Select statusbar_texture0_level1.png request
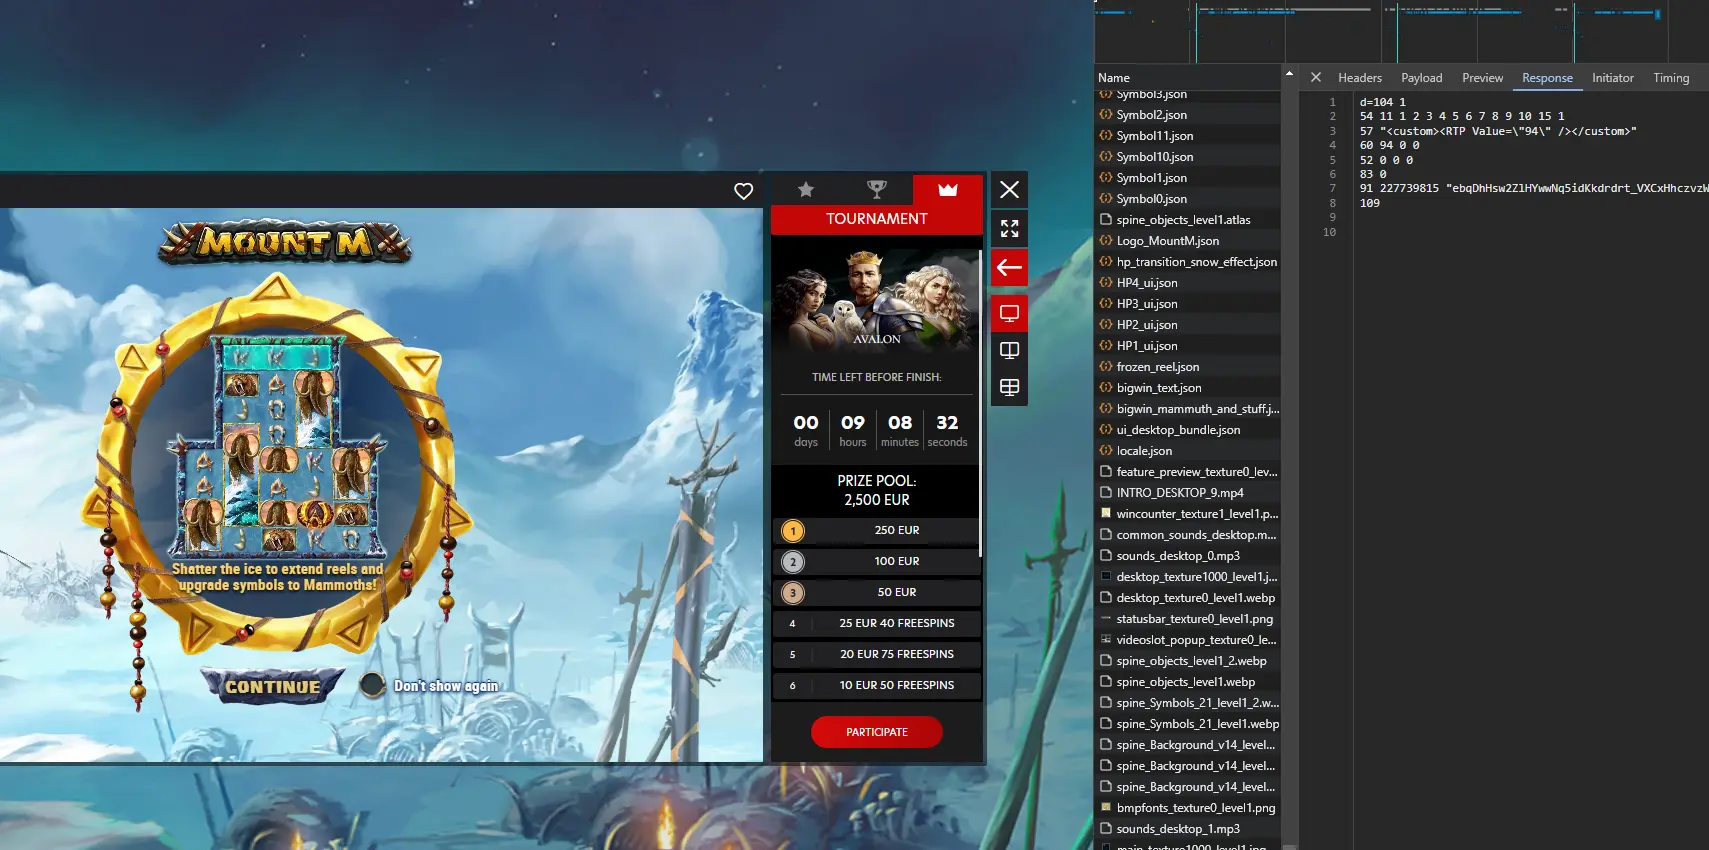 pos(1188,619)
